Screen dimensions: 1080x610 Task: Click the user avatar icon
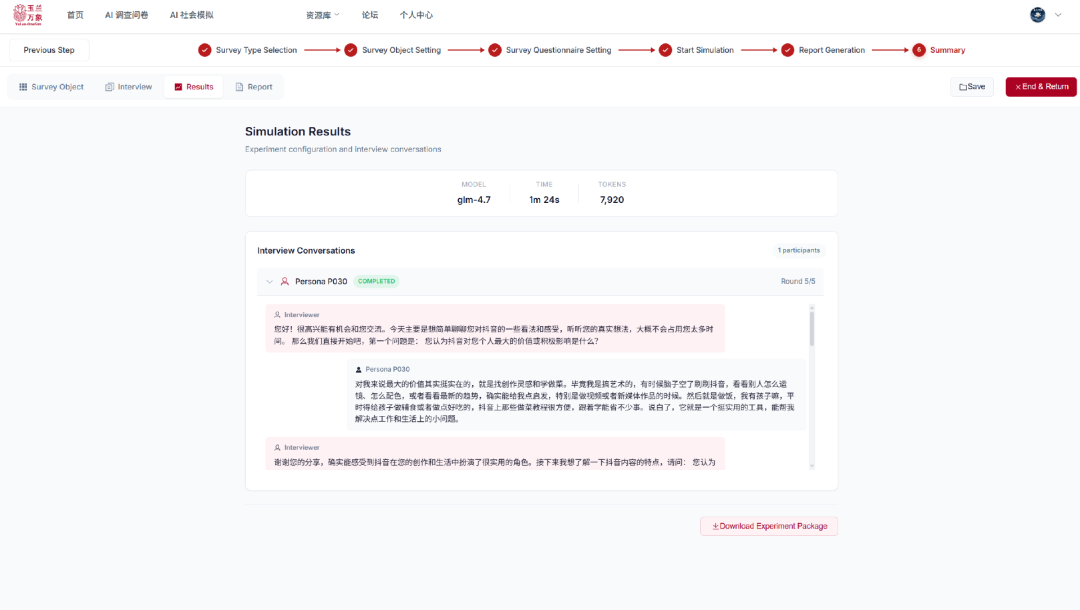click(x=1037, y=15)
